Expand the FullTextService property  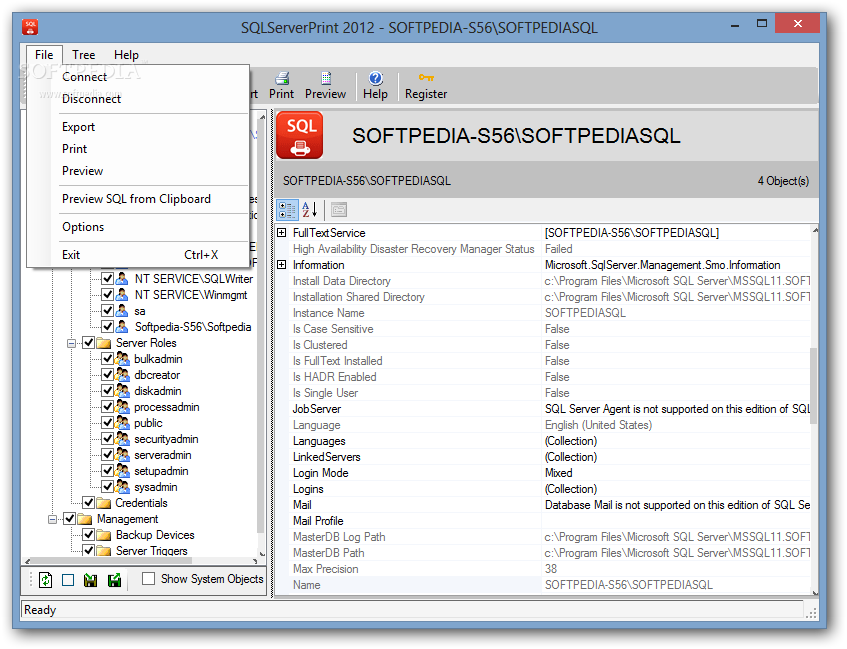point(281,233)
